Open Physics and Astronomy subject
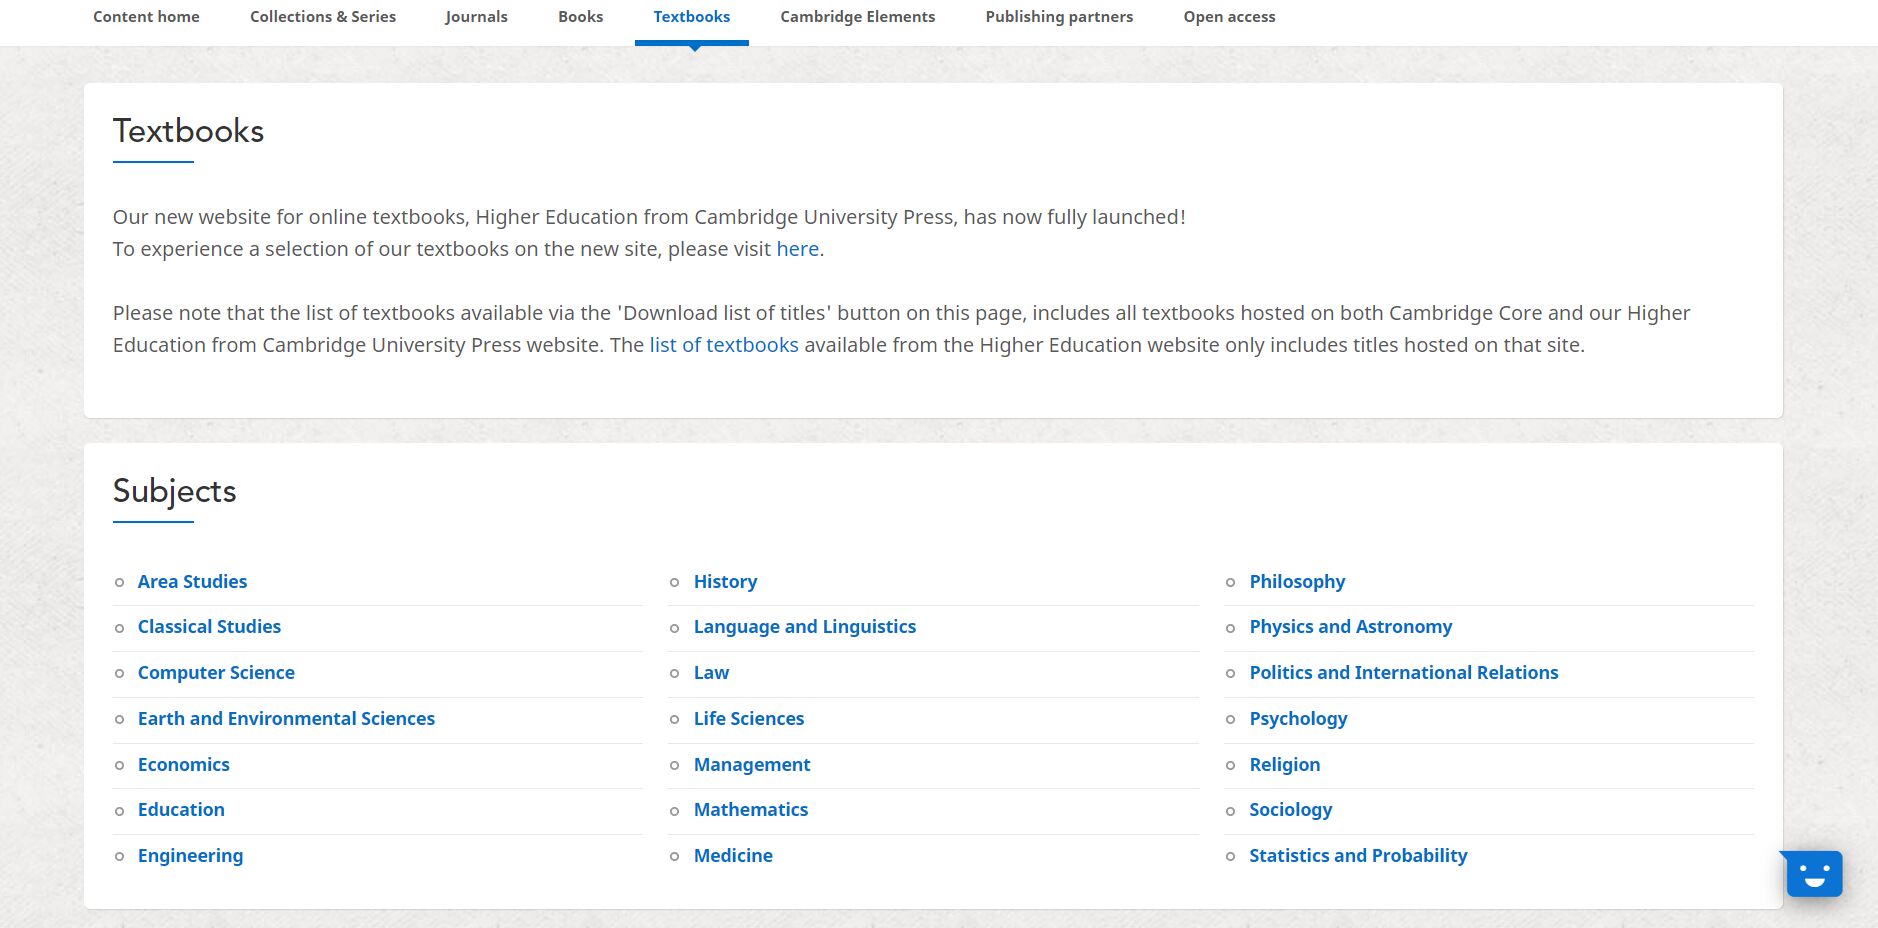This screenshot has height=928, width=1878. pos(1350,627)
